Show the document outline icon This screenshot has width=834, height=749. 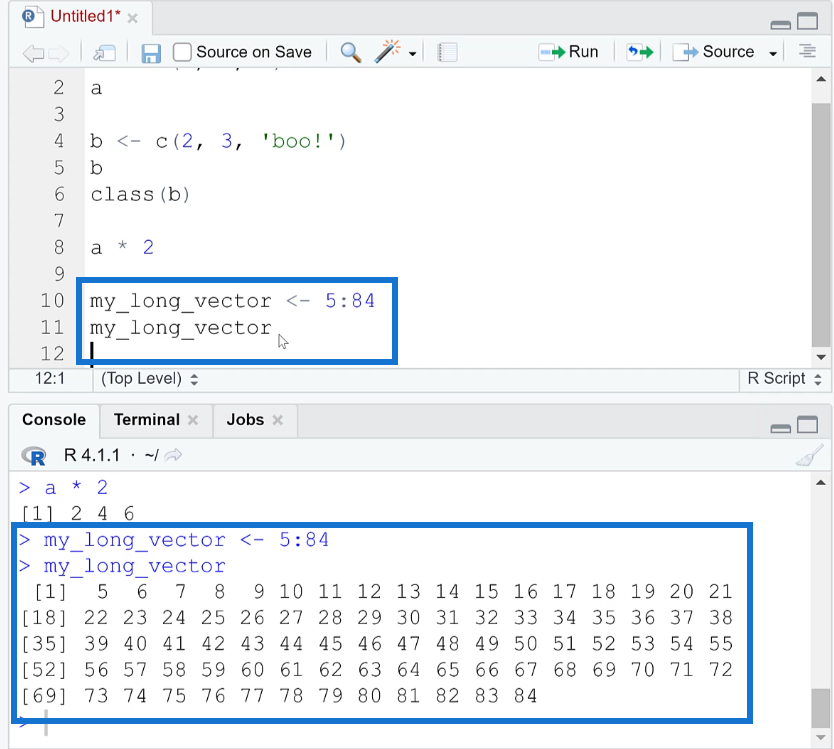click(807, 52)
